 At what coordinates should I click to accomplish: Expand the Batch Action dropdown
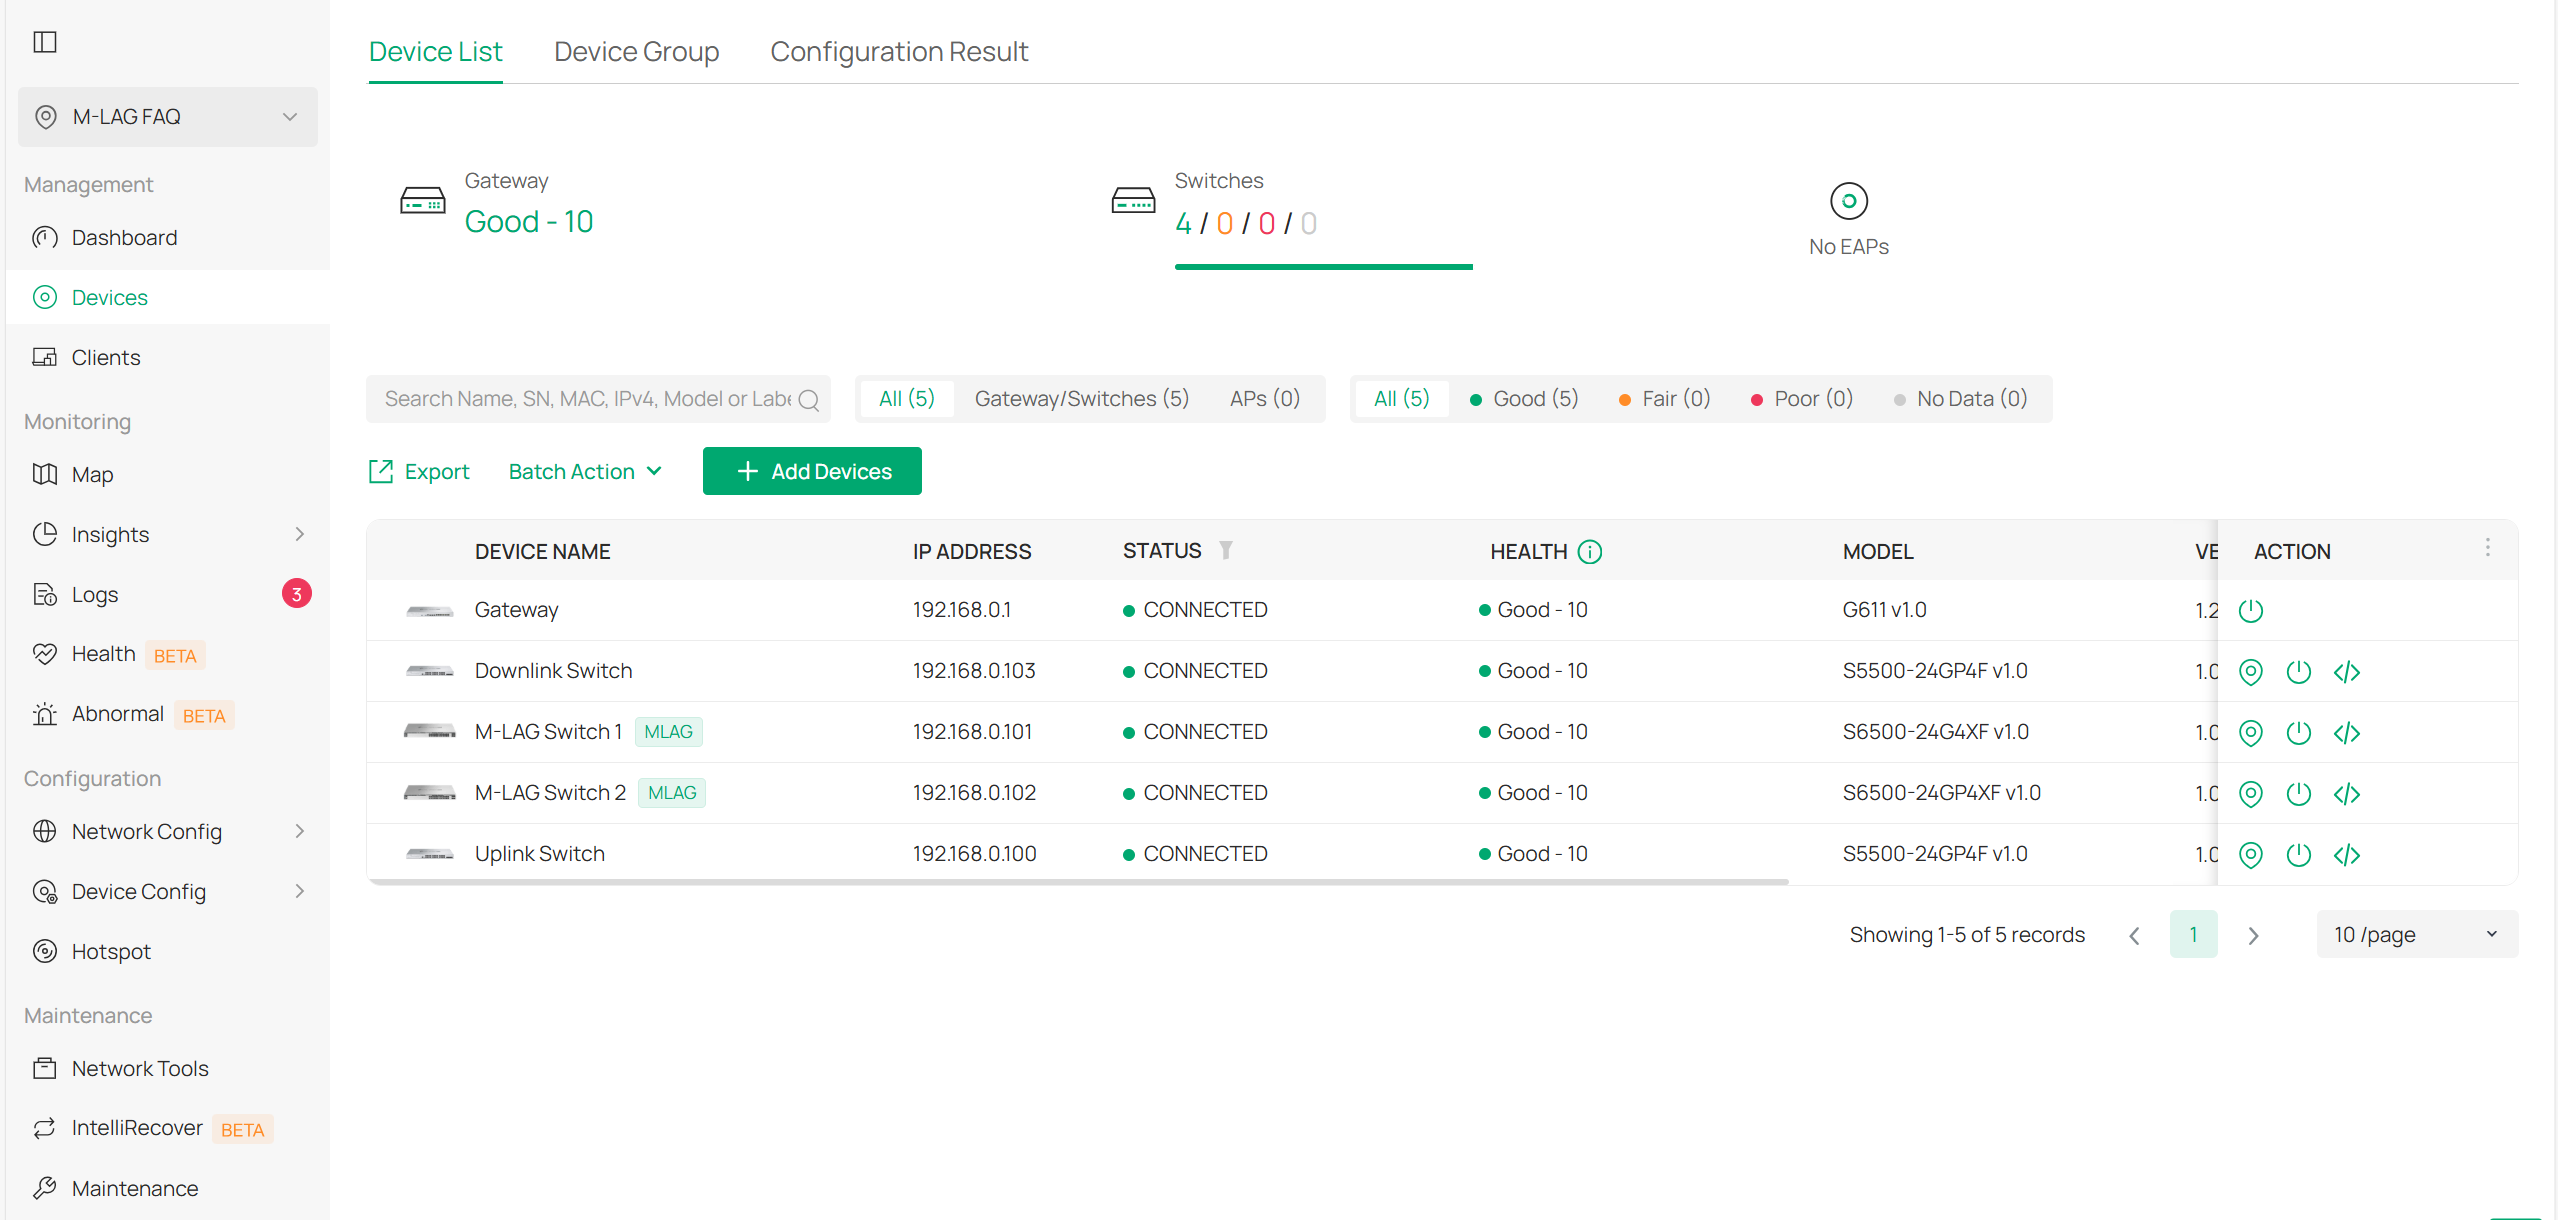point(585,472)
